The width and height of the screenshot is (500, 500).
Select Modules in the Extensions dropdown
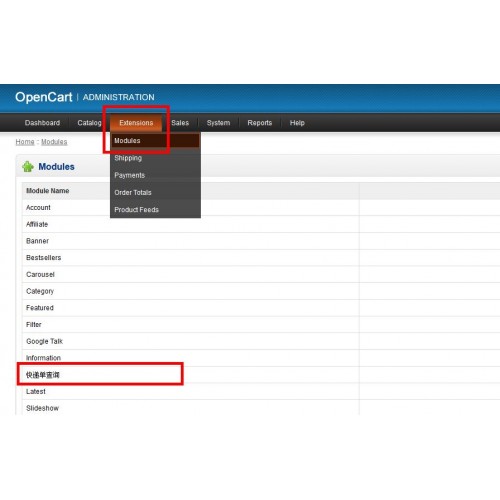pyautogui.click(x=155, y=140)
